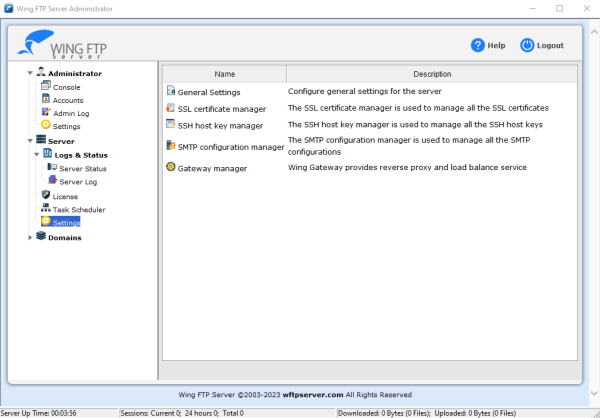Open SMTP configuration manager entry
600x418 pixels.
tap(231, 147)
